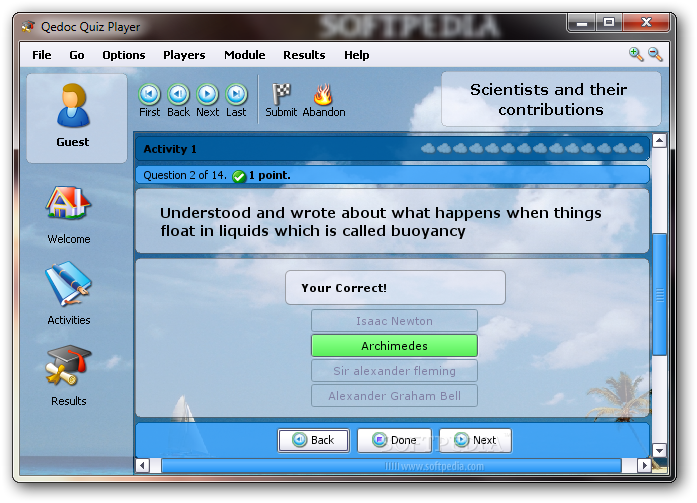Open the Options menu
The height and width of the screenshot is (503, 697).
tap(124, 55)
